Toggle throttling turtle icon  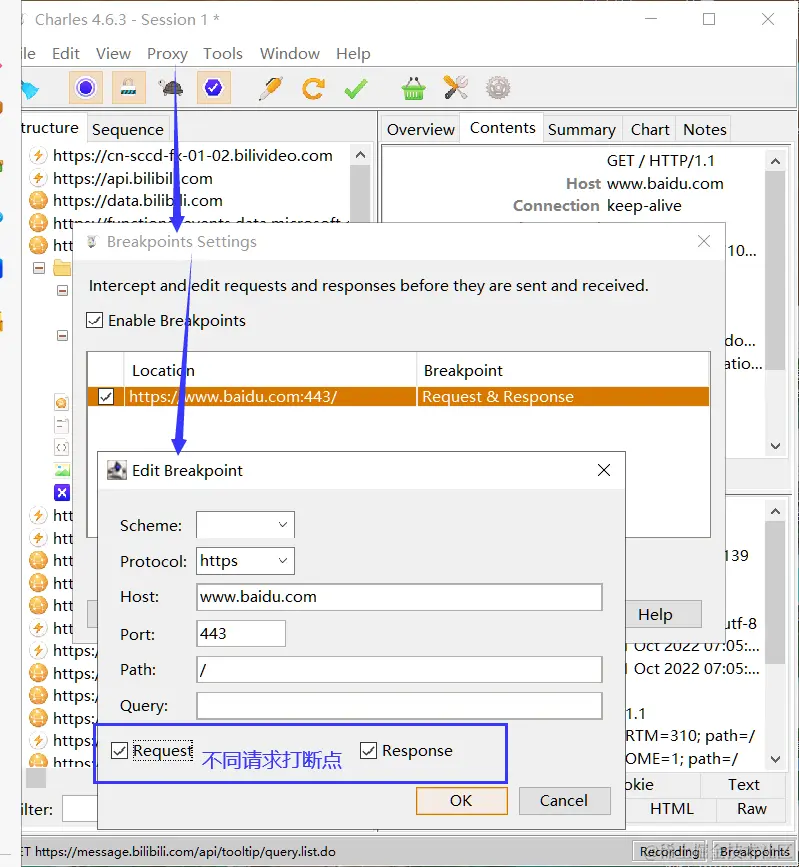pos(171,87)
